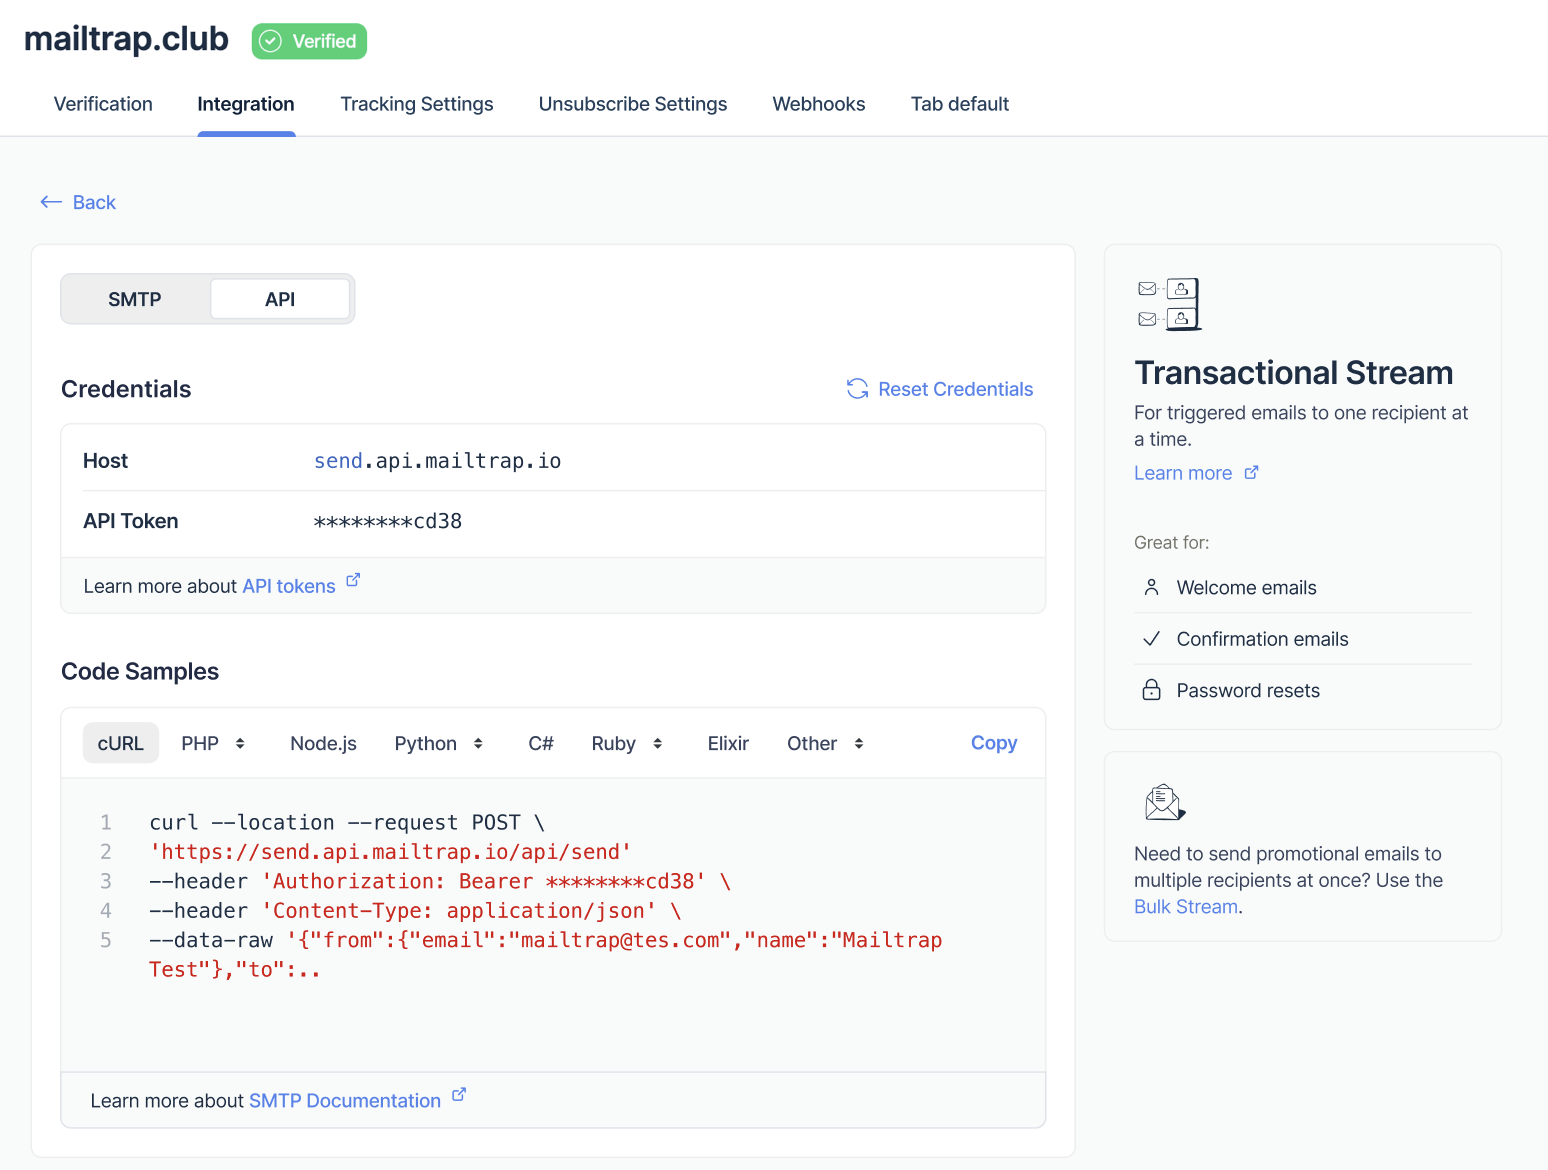
Task: Open the PHP version dropdown
Action: 212,742
